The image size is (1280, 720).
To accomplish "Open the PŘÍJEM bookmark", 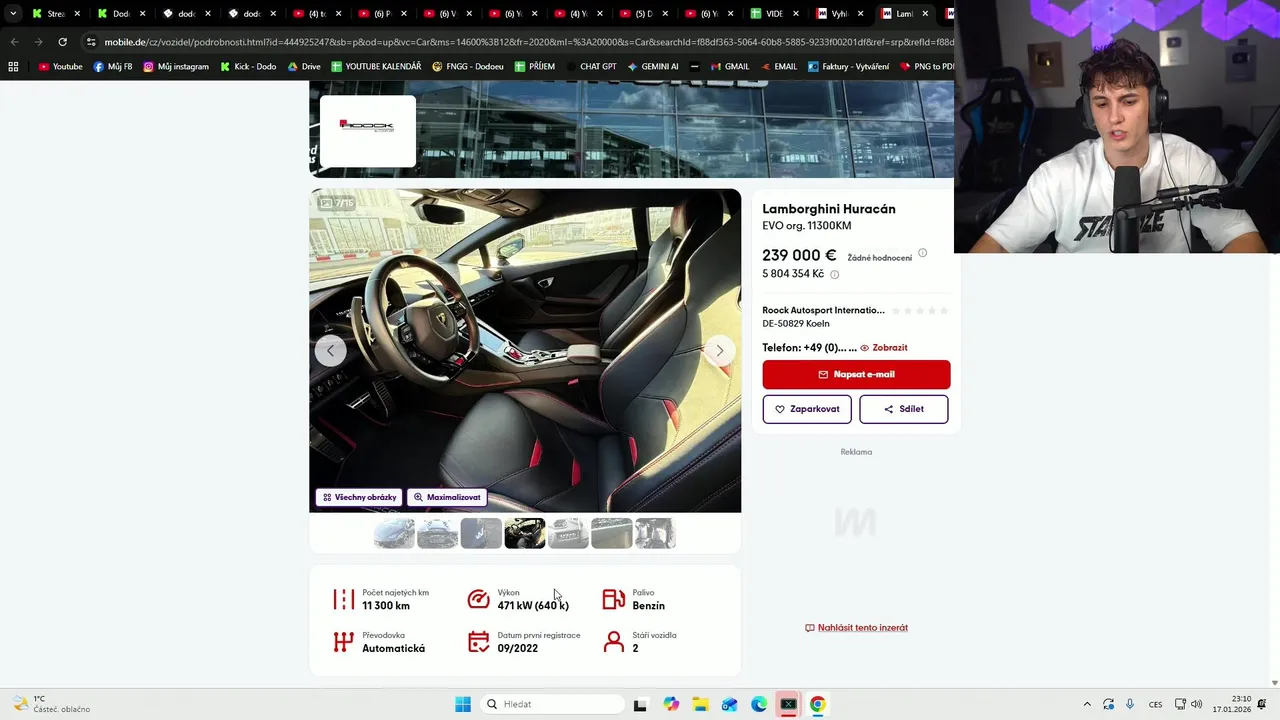I will (x=535, y=67).
